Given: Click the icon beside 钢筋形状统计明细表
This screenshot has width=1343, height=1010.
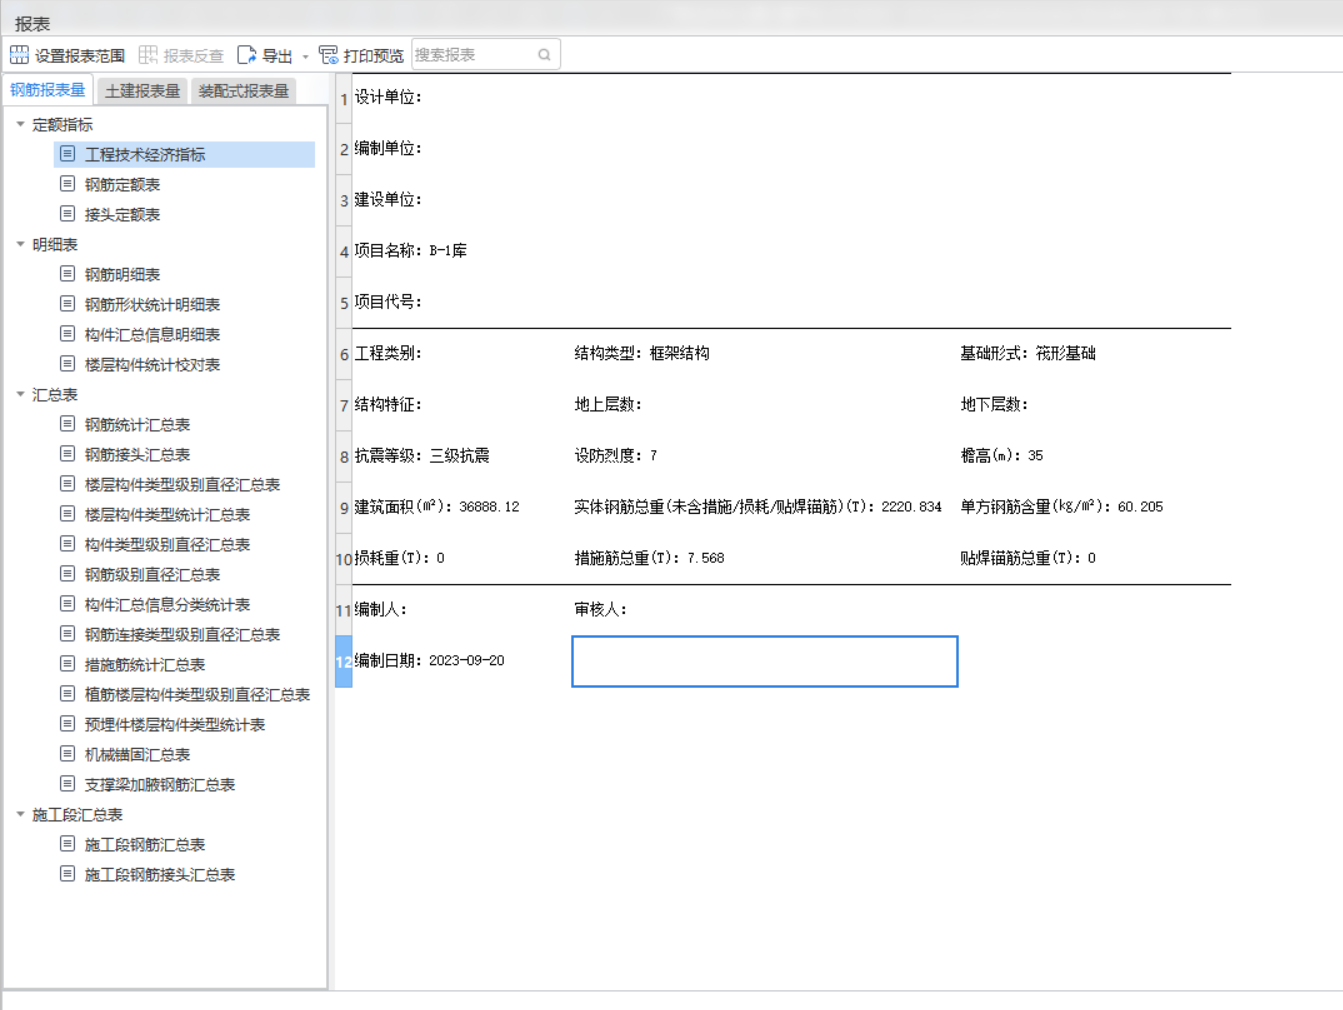Looking at the screenshot, I should click(x=67, y=304).
